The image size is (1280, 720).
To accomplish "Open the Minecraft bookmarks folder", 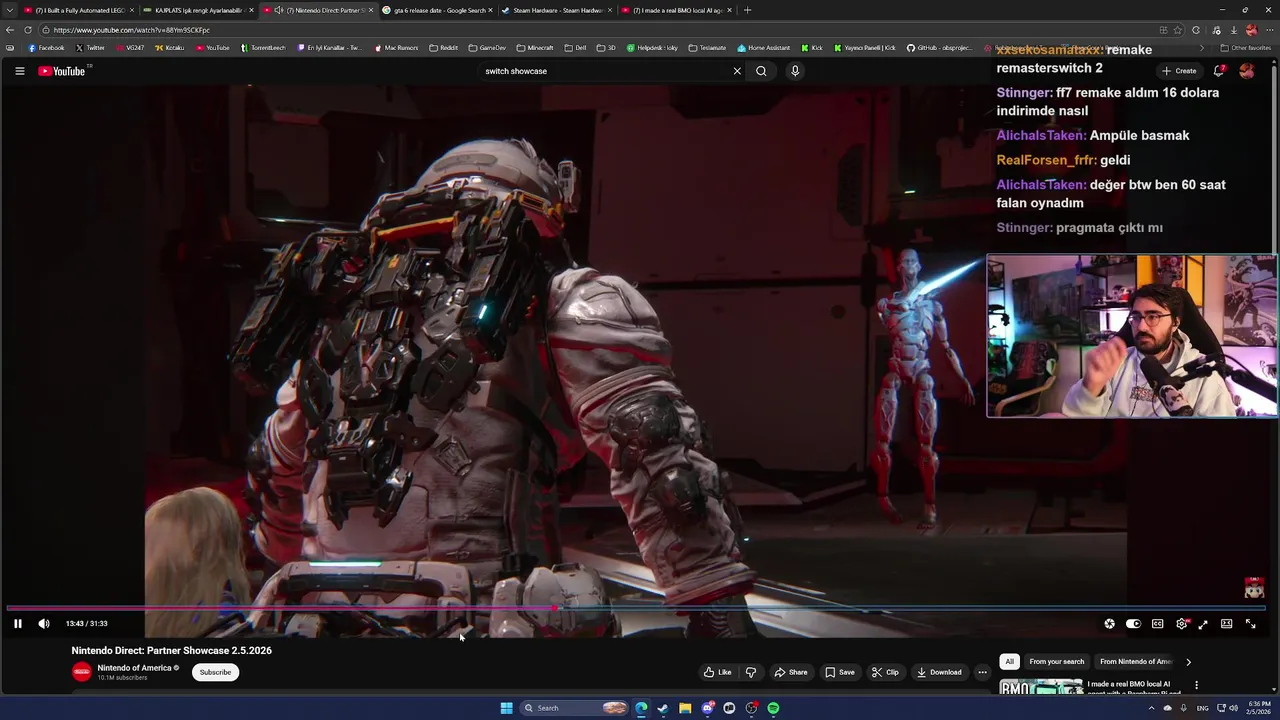I will click(535, 48).
